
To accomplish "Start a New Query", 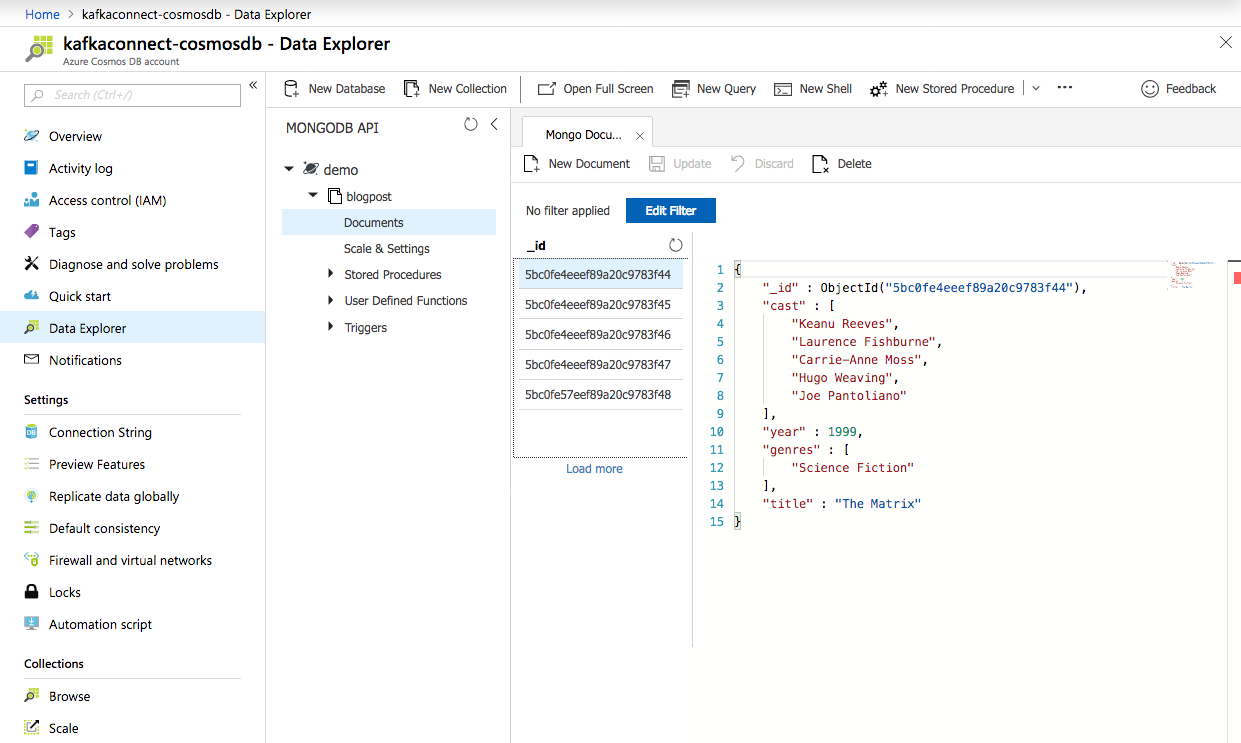I will coord(713,88).
